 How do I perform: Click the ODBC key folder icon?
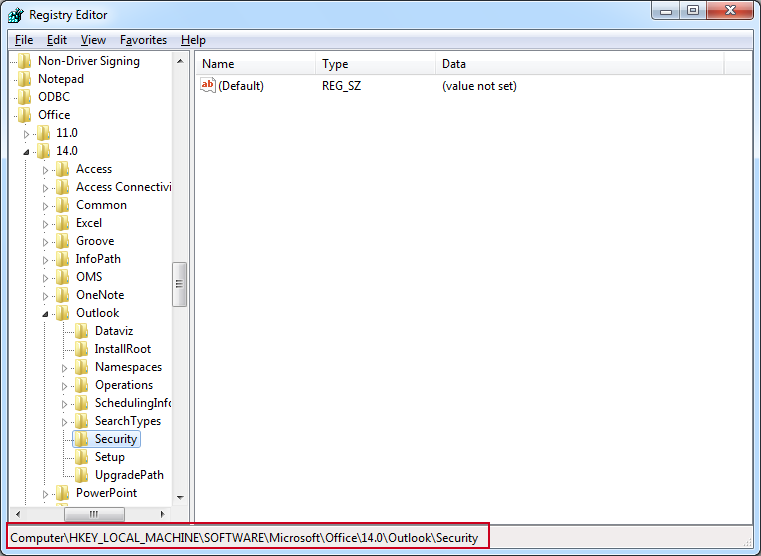pyautogui.click(x=24, y=97)
